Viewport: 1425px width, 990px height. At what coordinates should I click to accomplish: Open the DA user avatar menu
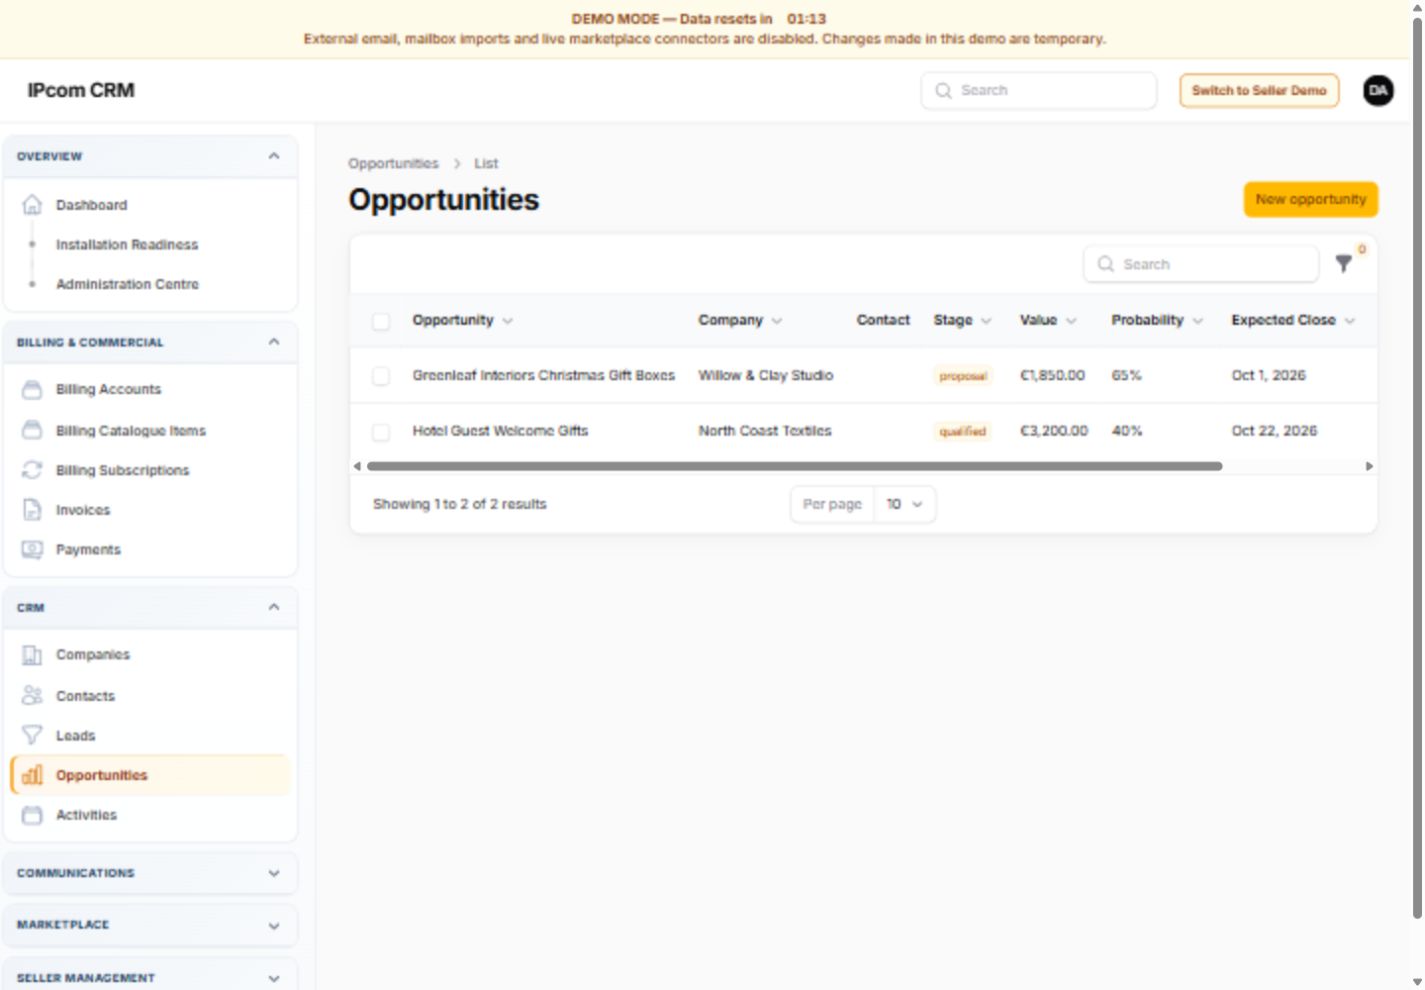(x=1378, y=90)
